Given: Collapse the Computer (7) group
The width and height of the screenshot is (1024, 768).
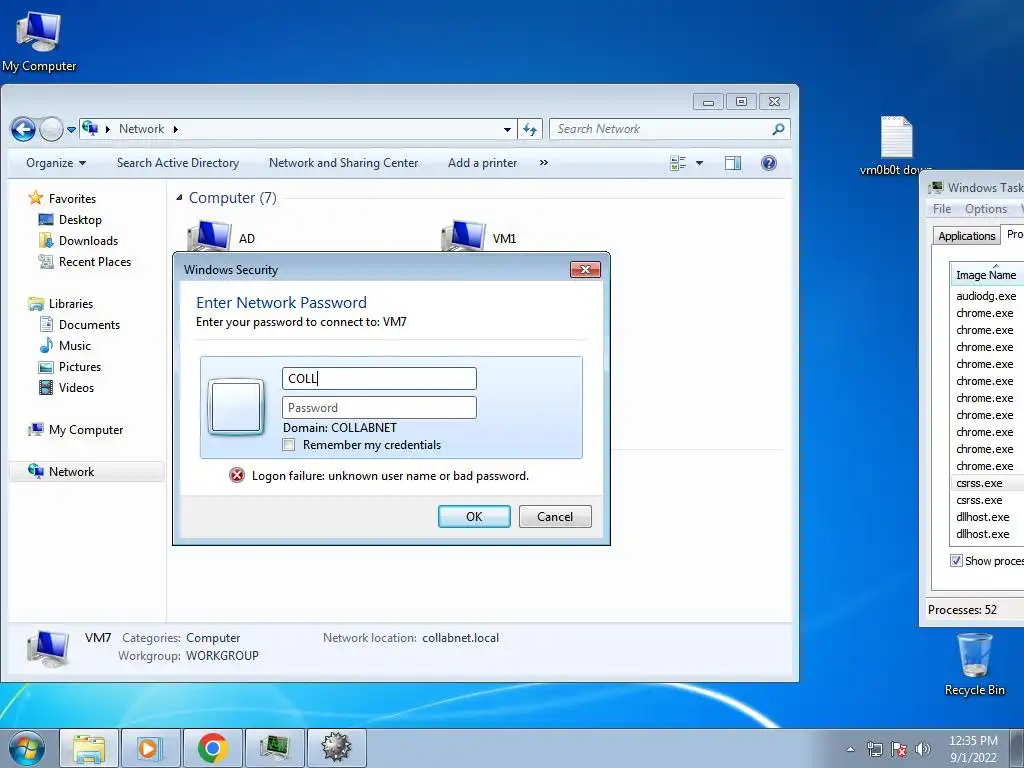Looking at the screenshot, I should 179,198.
